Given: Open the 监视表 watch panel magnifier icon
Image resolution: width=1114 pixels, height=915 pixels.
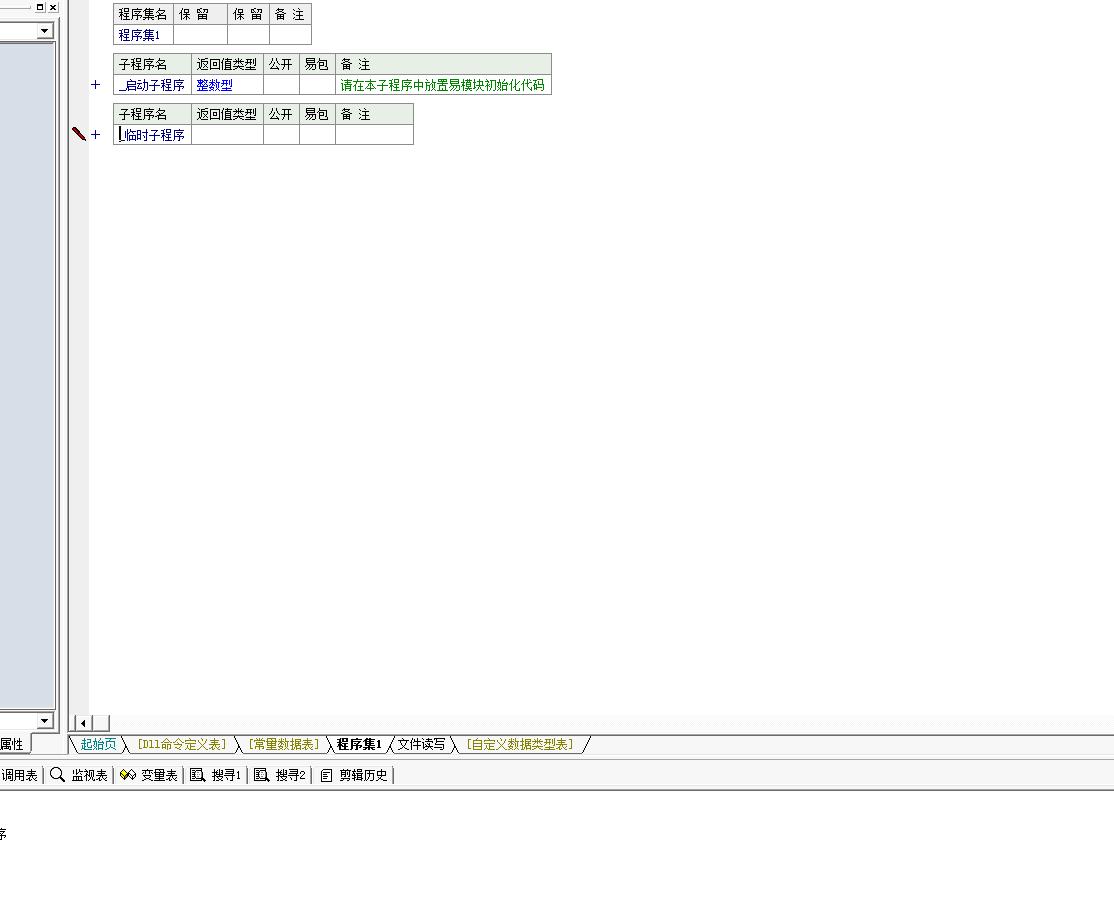Looking at the screenshot, I should (x=58, y=775).
